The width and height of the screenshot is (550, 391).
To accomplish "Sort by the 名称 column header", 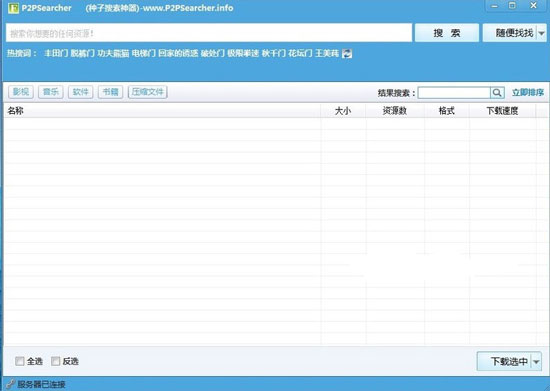I will pos(162,111).
